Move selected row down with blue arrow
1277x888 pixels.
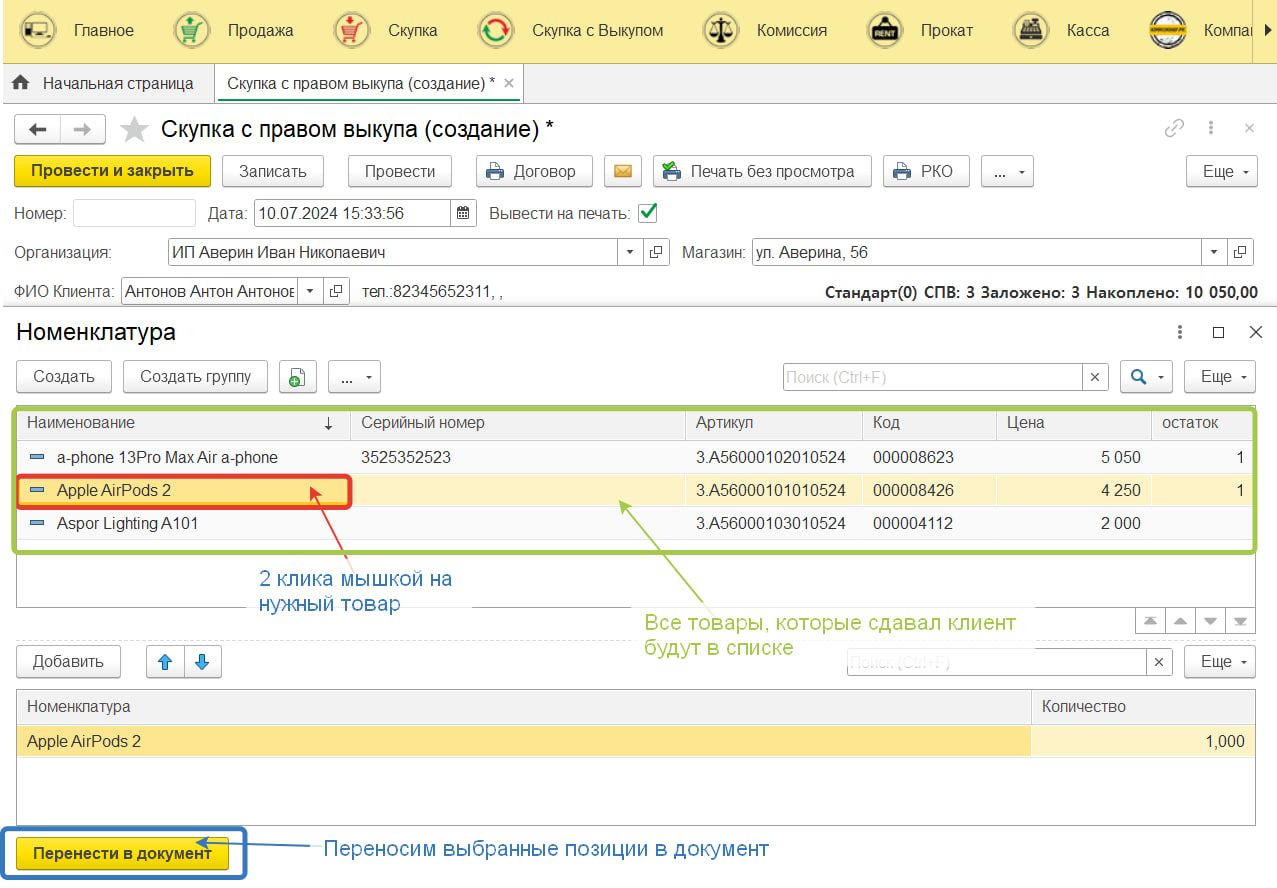tap(202, 662)
